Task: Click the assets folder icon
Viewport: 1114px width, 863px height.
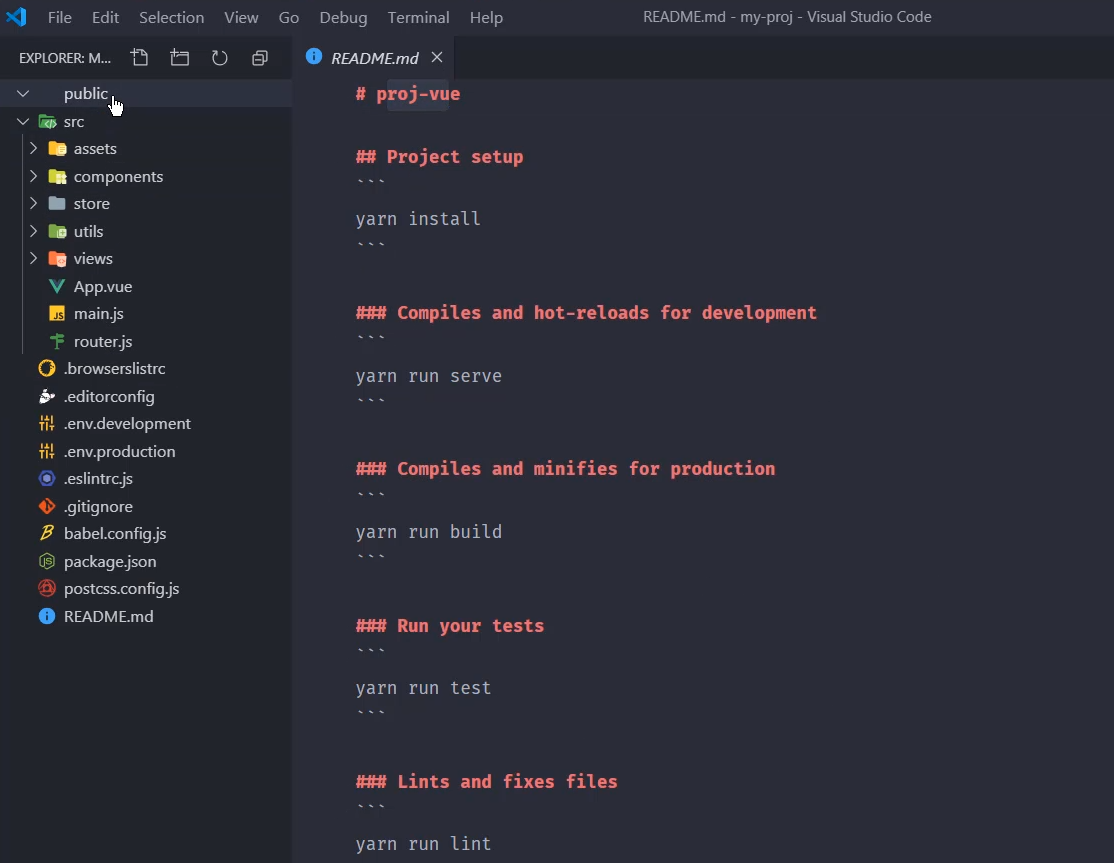Action: 58,148
